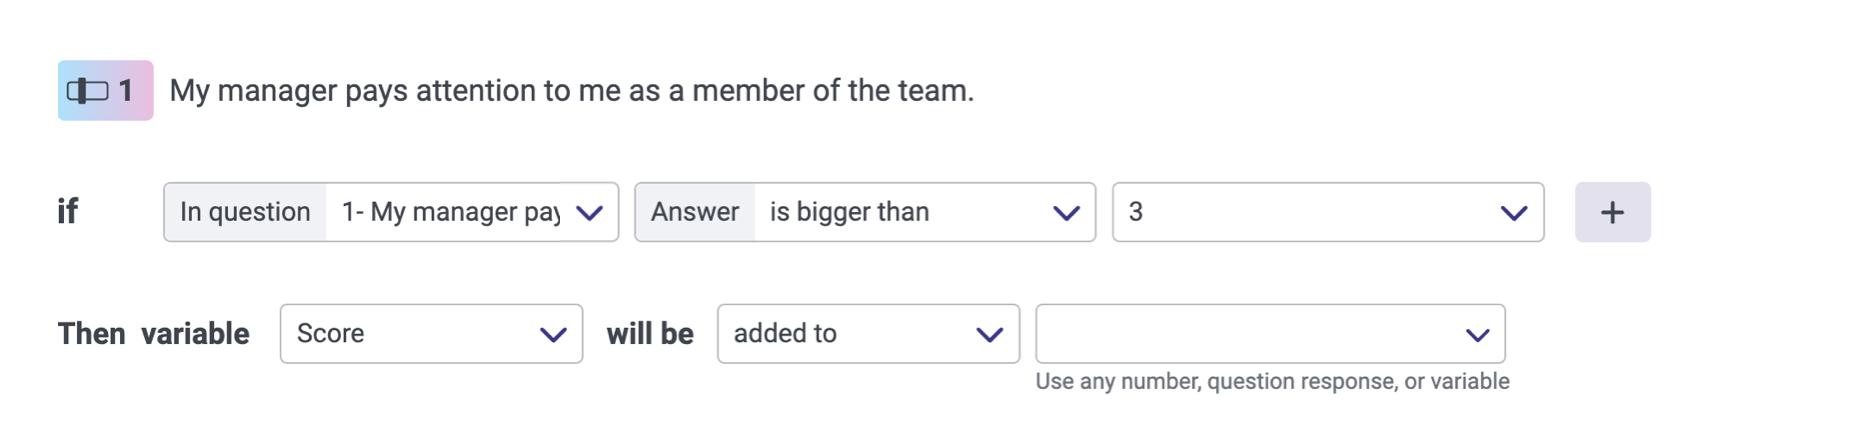The width and height of the screenshot is (1872, 432).
Task: Click the 'added to' operation field
Action: 868,334
